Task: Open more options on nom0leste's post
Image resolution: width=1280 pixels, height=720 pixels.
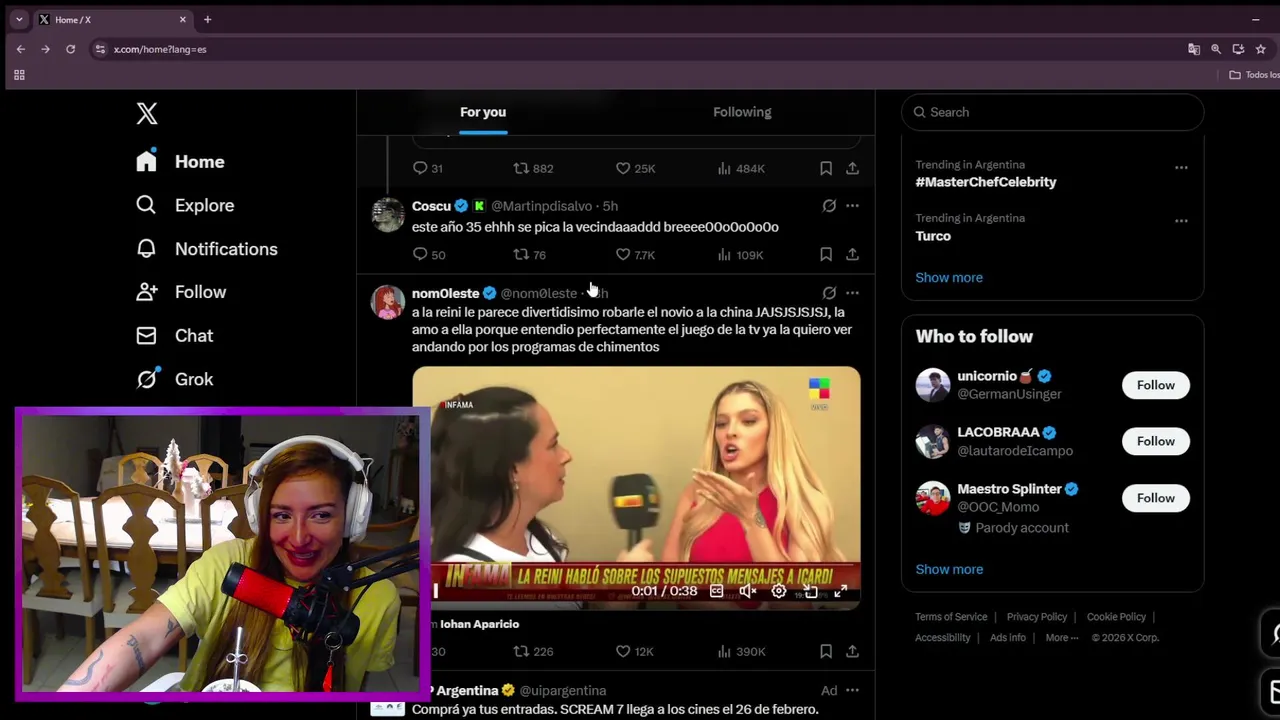Action: [852, 293]
